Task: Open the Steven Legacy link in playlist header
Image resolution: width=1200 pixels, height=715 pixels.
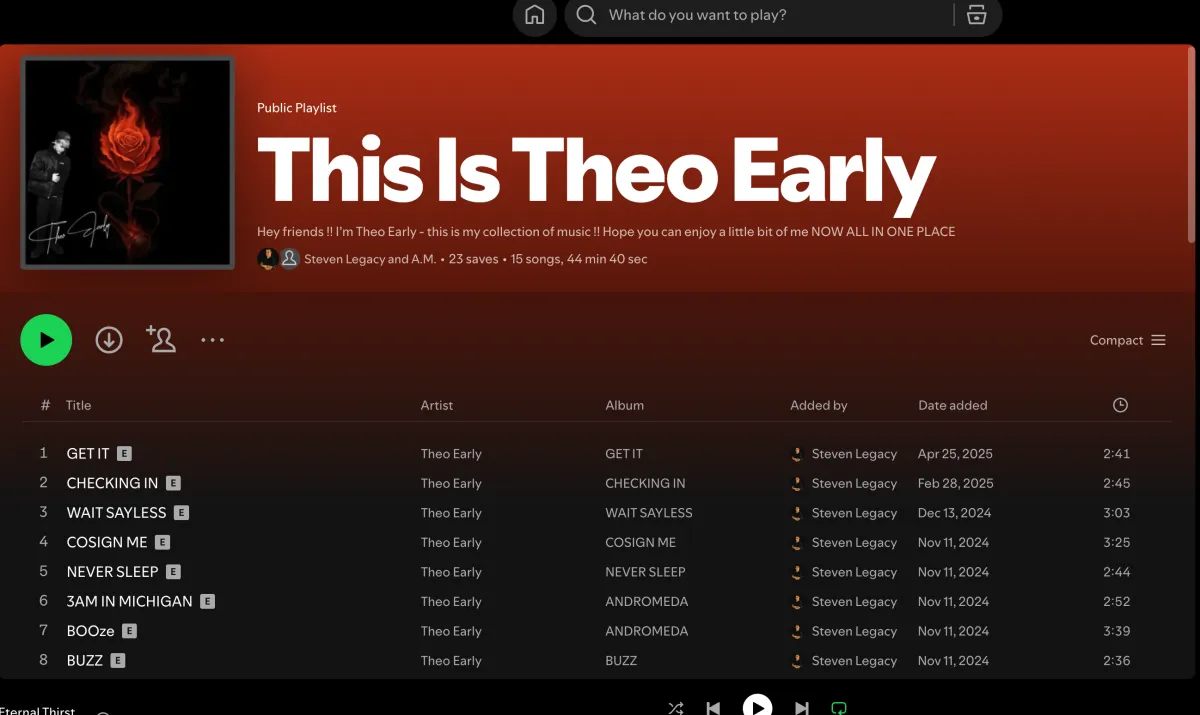Action: pyautogui.click(x=345, y=259)
